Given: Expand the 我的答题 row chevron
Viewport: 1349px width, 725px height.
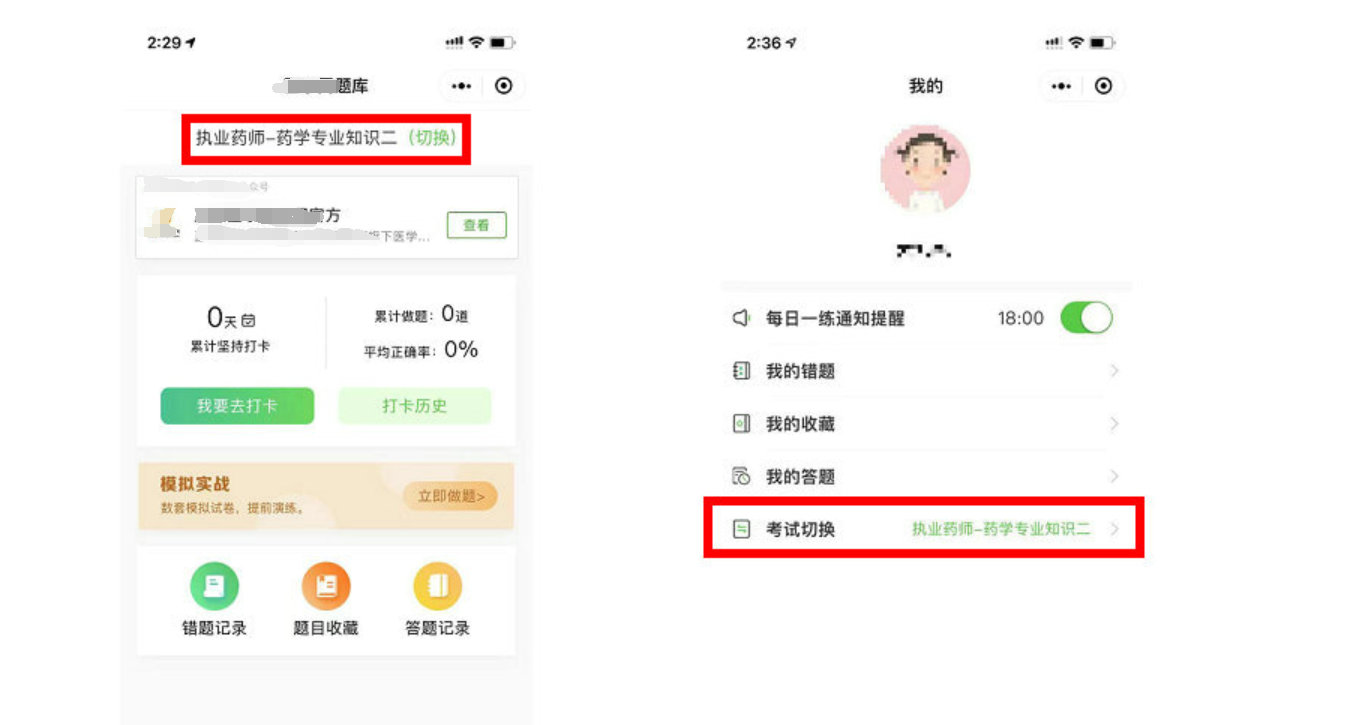Looking at the screenshot, I should point(1114,476).
